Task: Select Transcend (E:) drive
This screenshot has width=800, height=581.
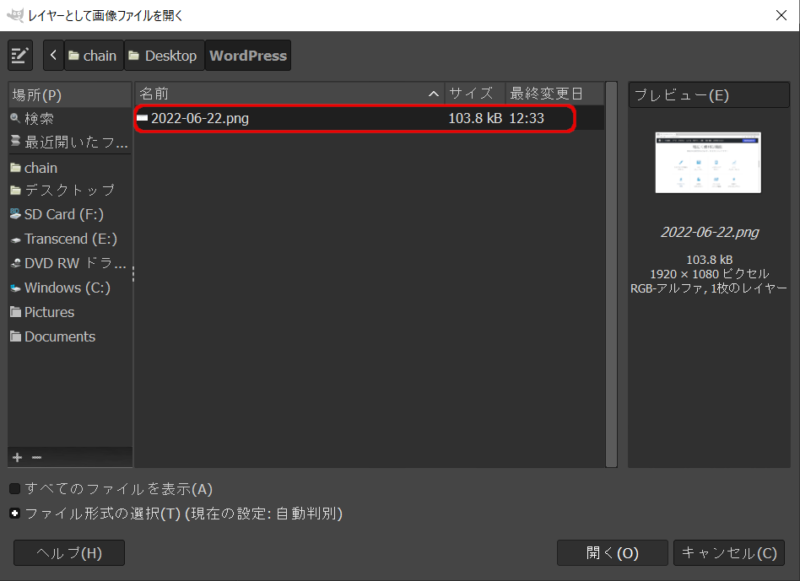Action: tap(70, 239)
